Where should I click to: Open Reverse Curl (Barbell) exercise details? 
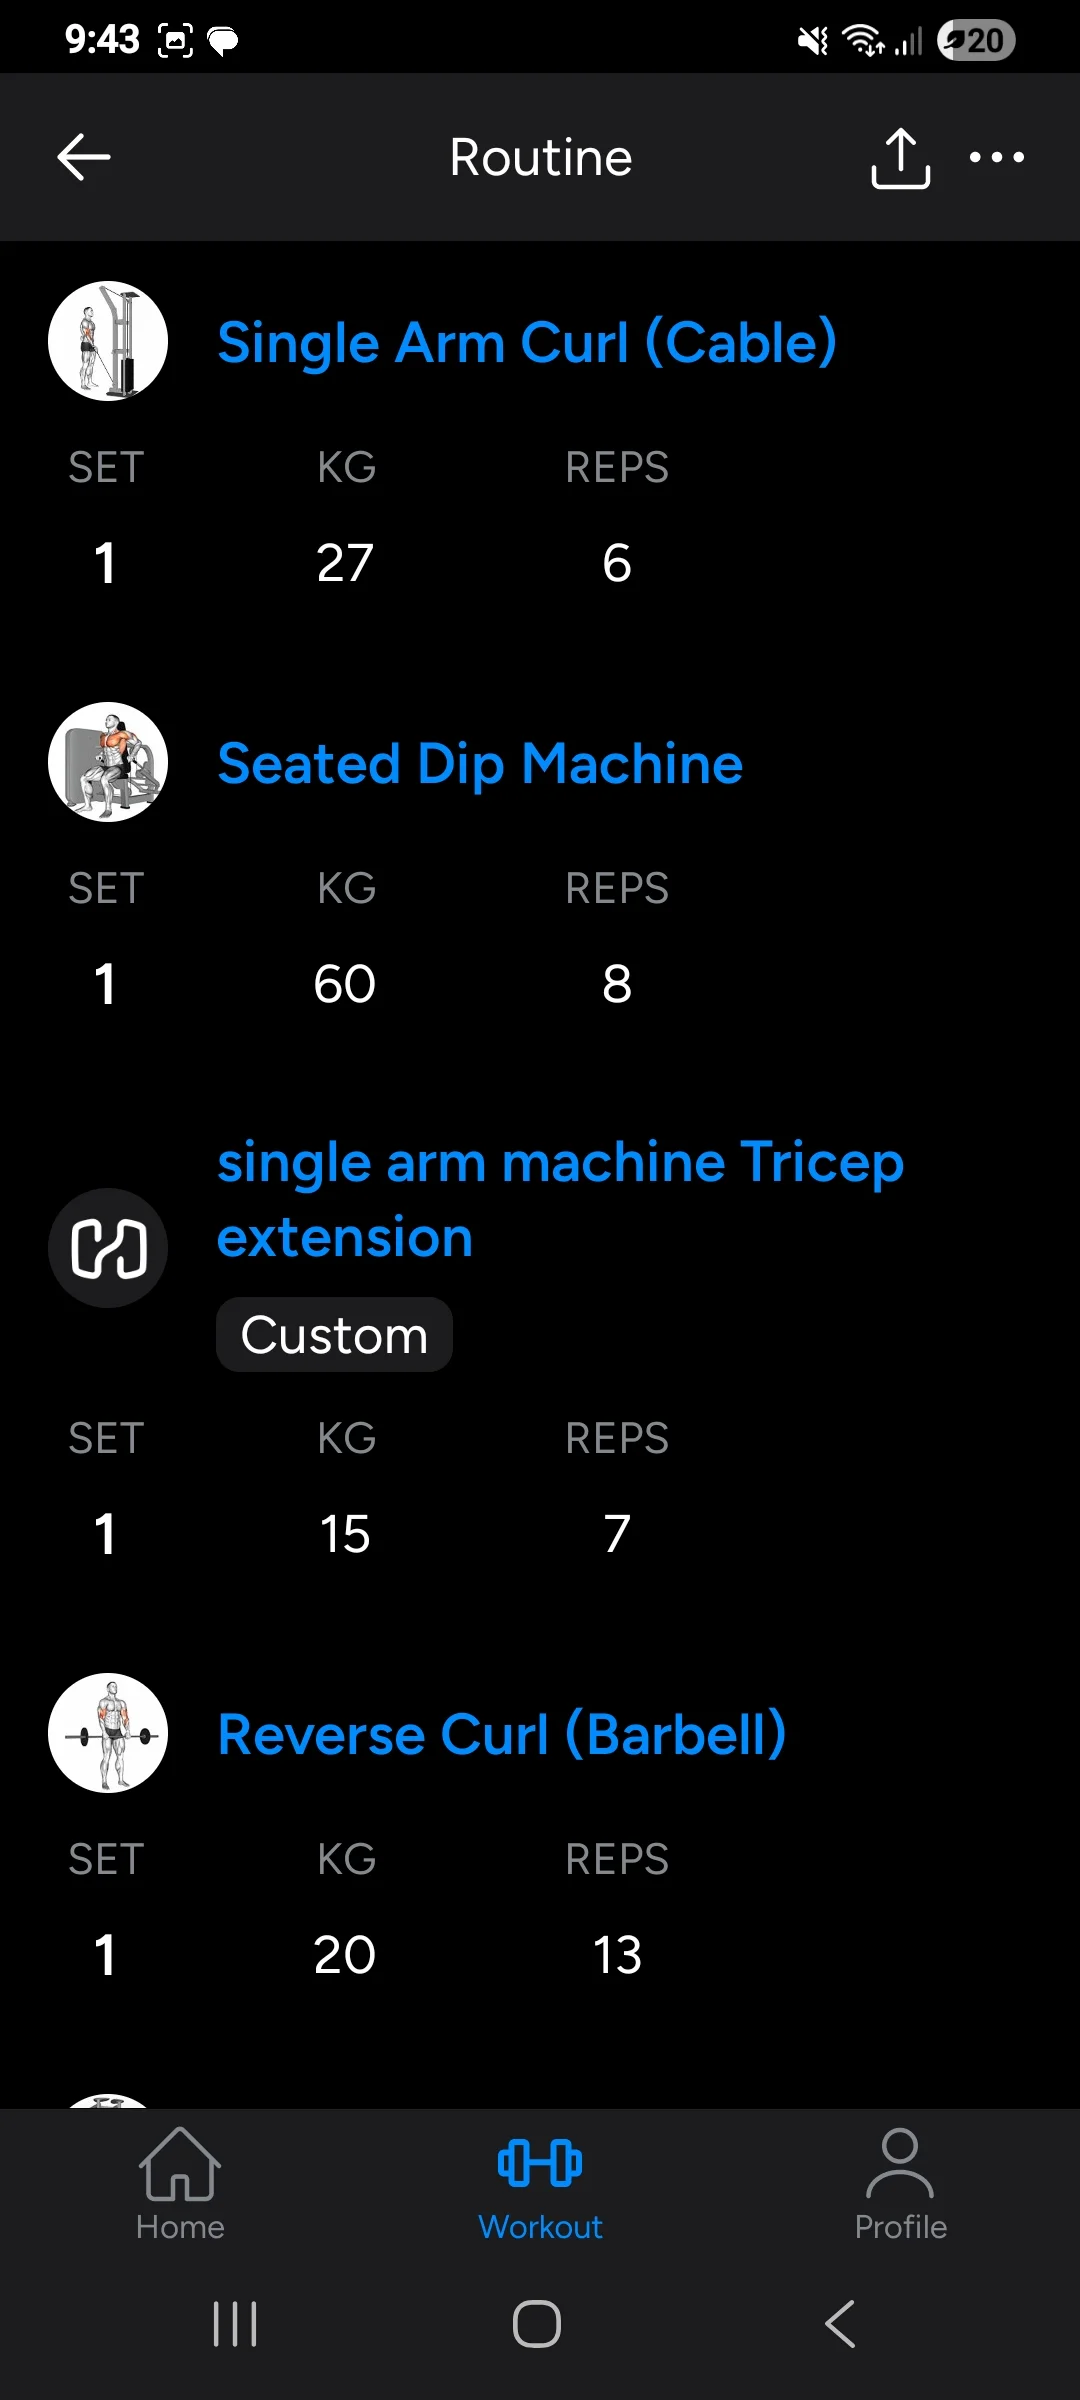click(502, 1735)
